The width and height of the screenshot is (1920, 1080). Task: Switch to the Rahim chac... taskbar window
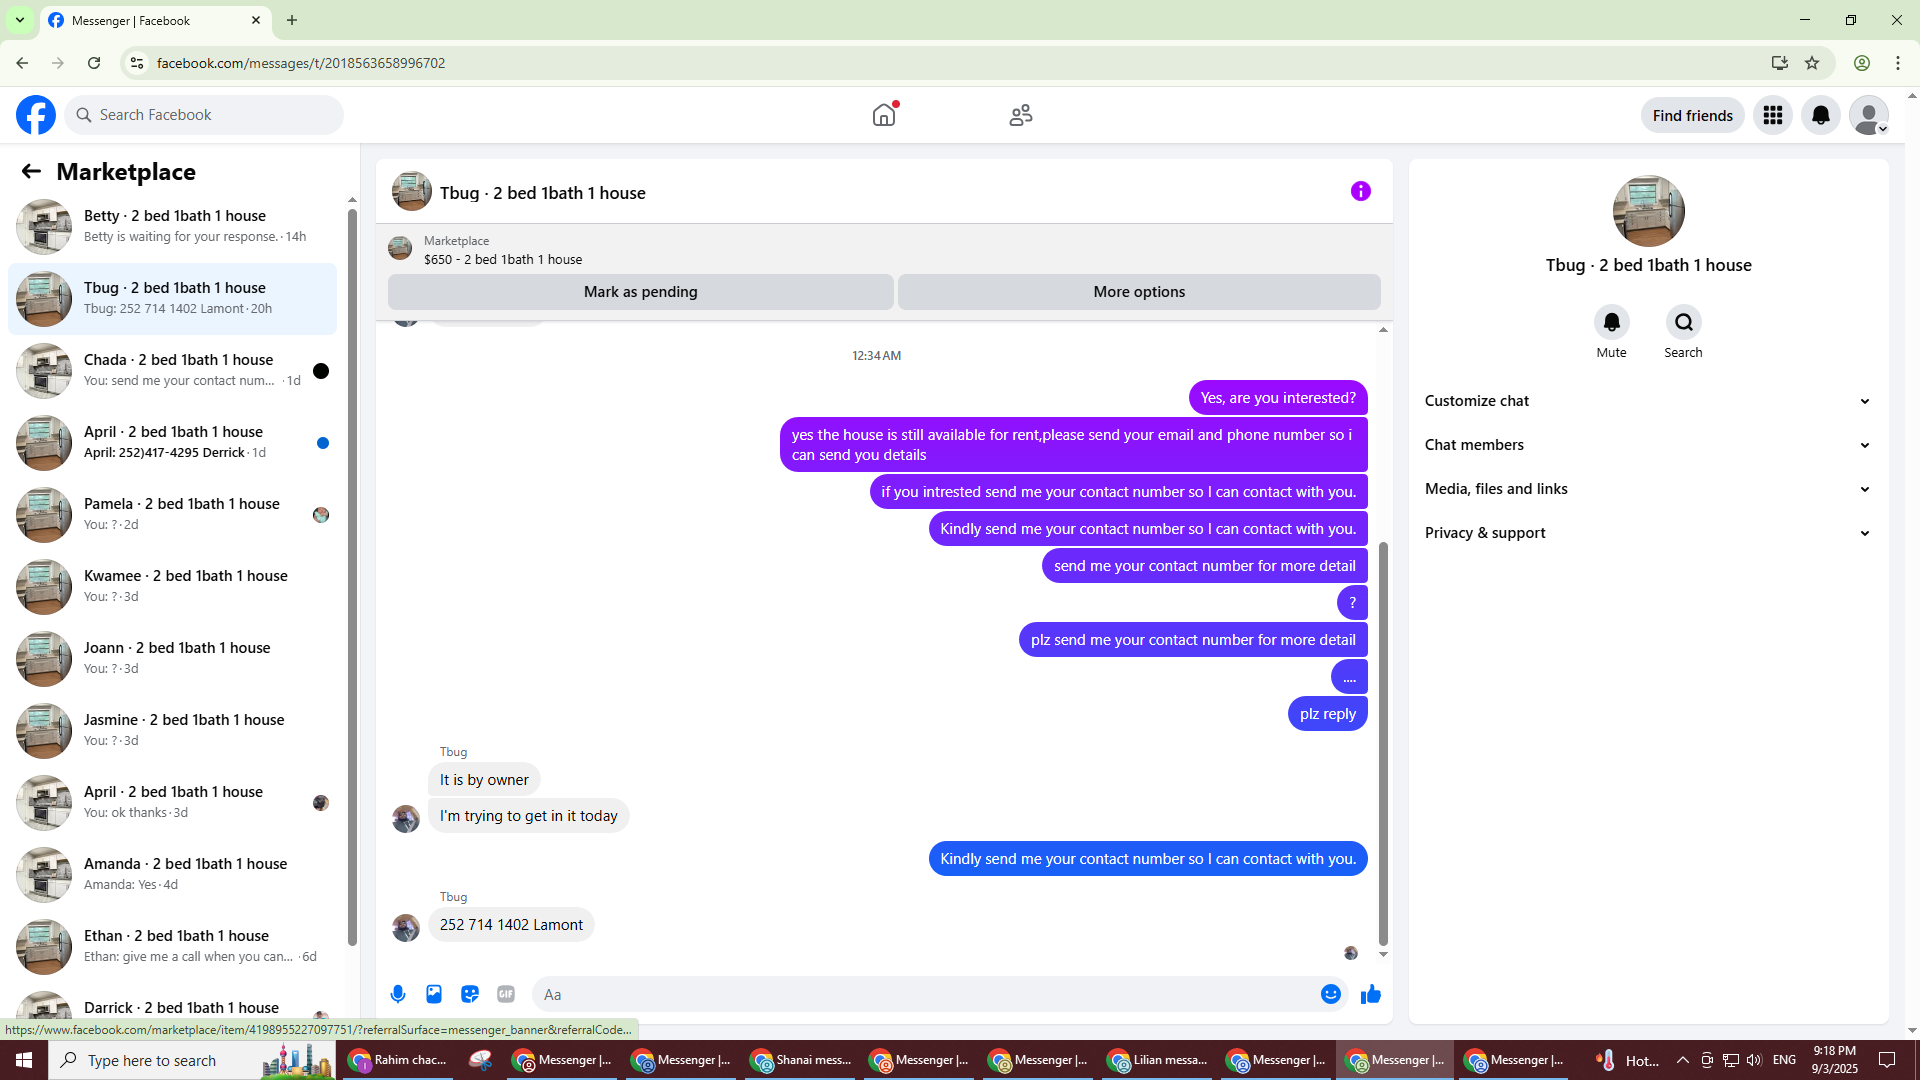click(x=399, y=1060)
